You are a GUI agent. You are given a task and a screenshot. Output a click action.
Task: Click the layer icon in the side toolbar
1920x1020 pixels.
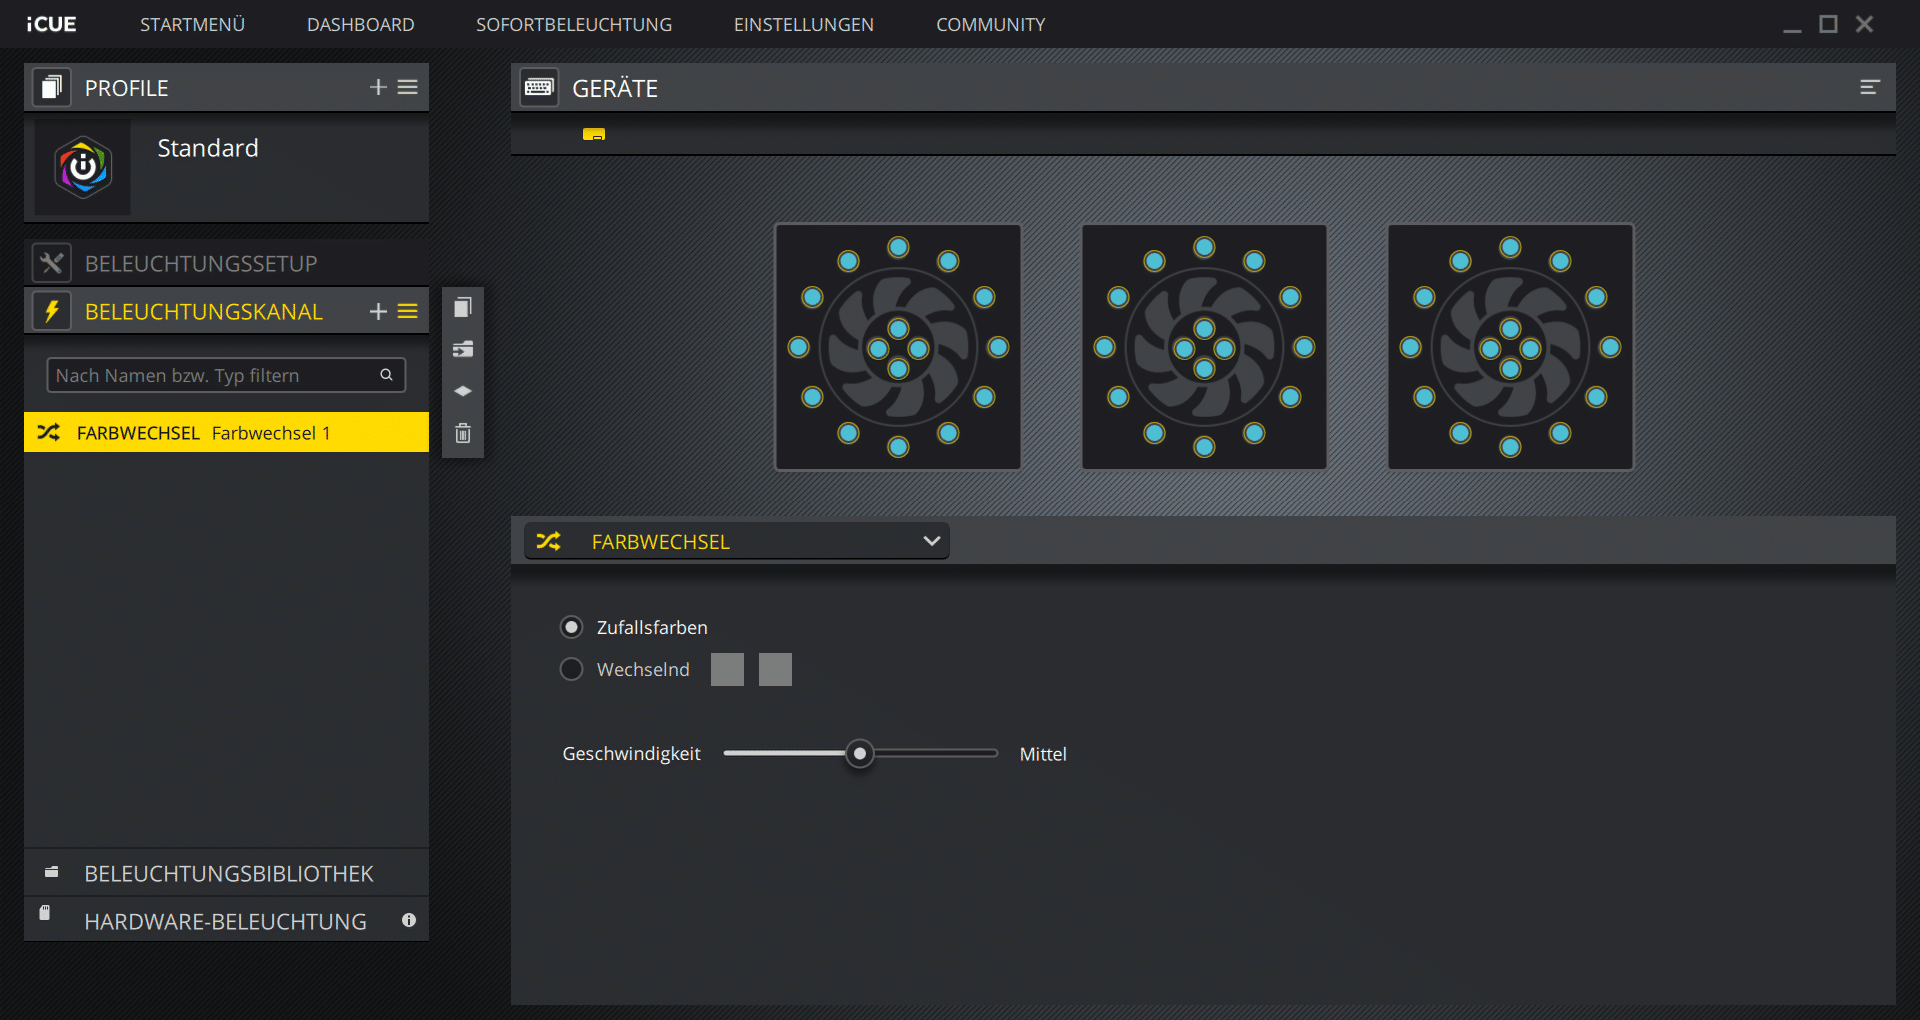tap(462, 391)
